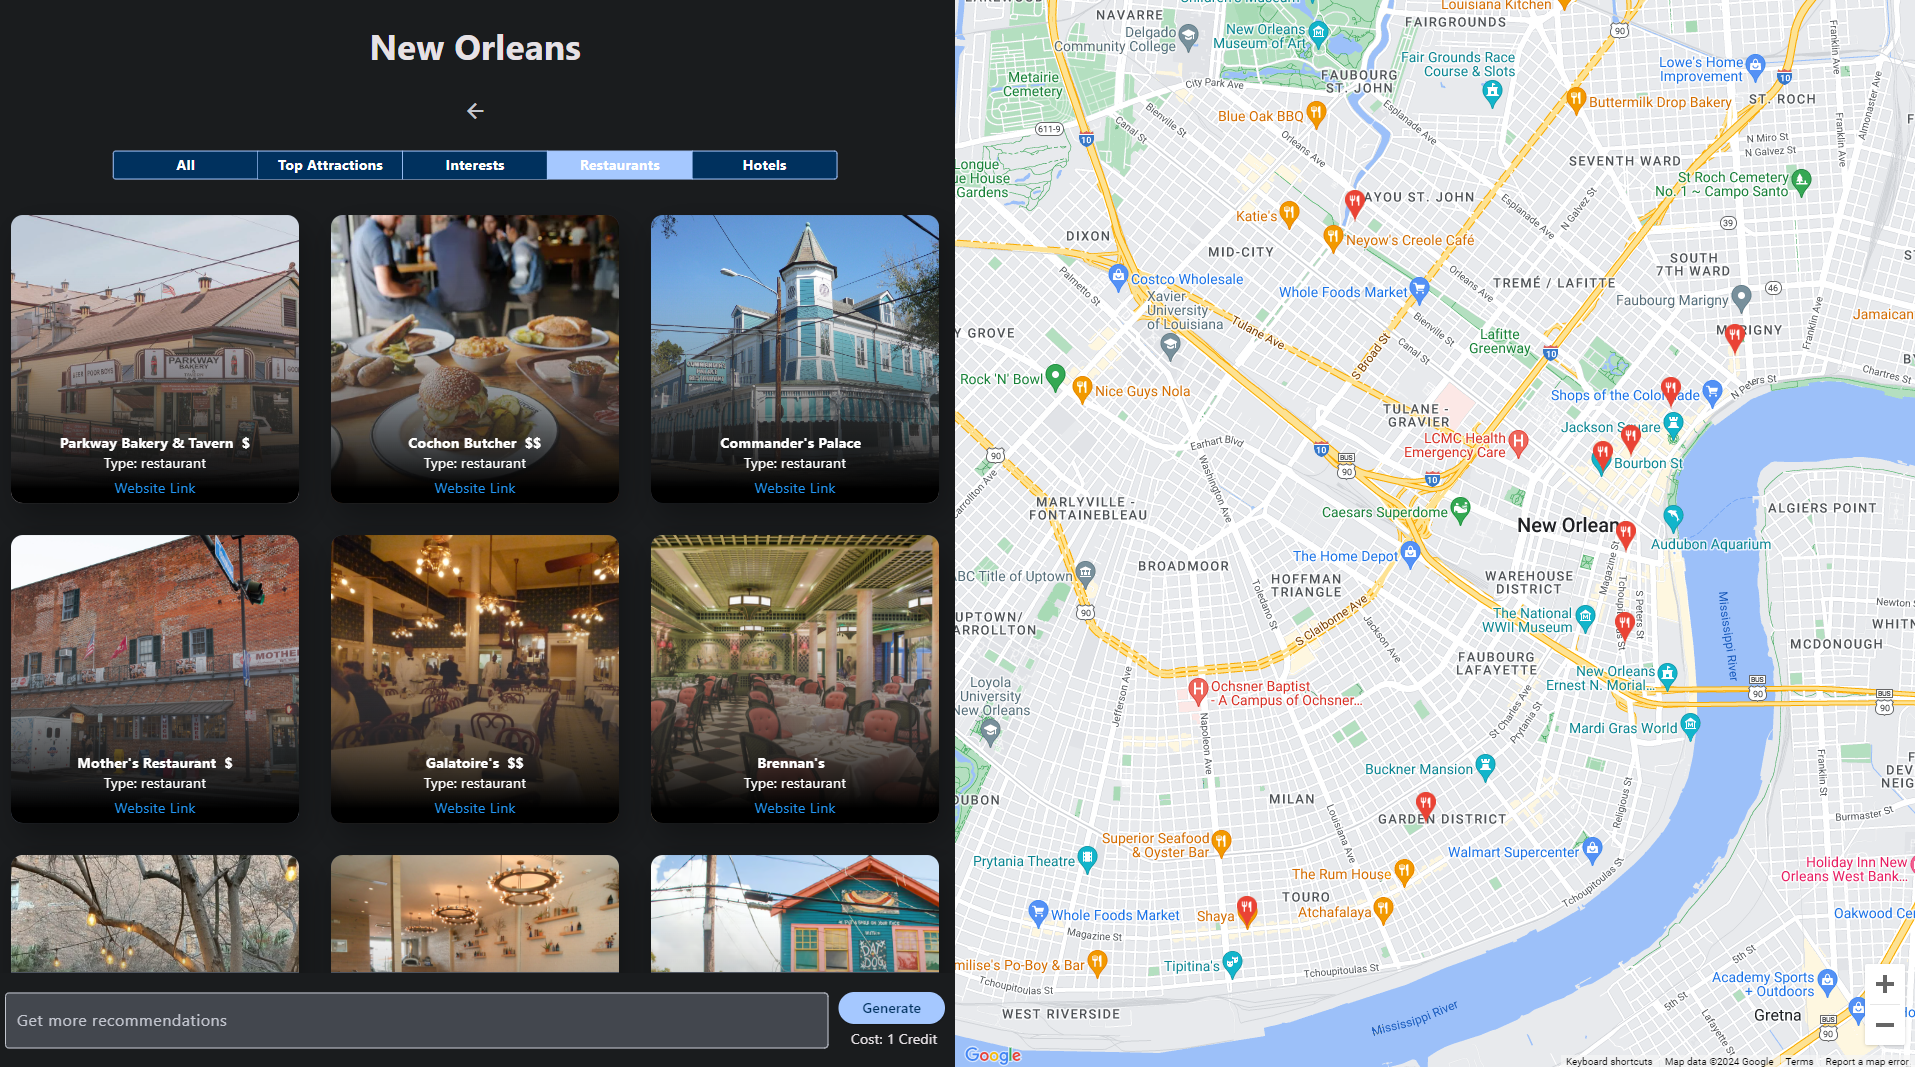Open the Prytania Theatre map marker
The width and height of the screenshot is (1915, 1067).
[x=1087, y=859]
